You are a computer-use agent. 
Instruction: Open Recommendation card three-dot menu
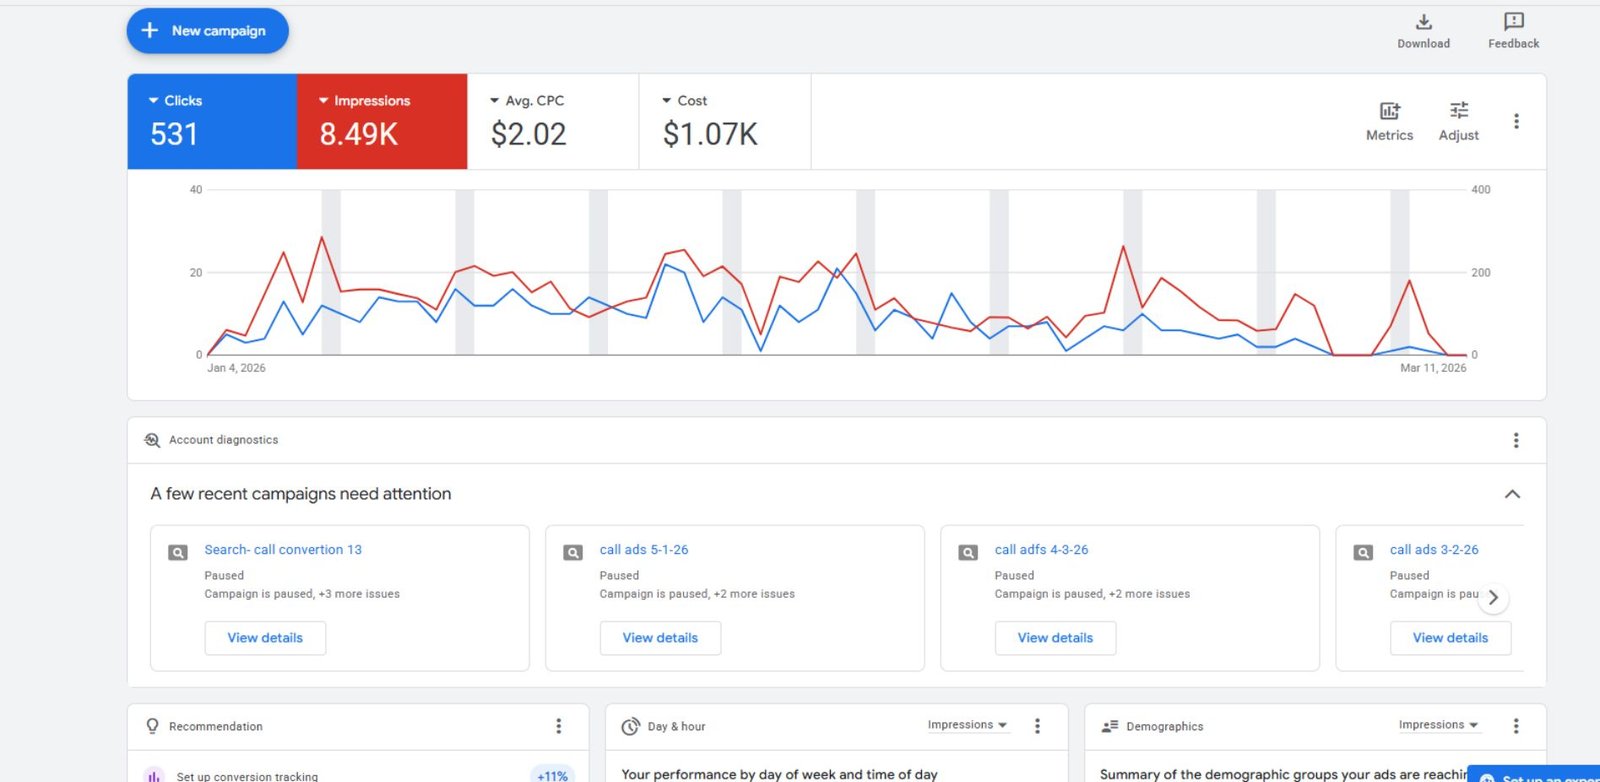pyautogui.click(x=558, y=726)
